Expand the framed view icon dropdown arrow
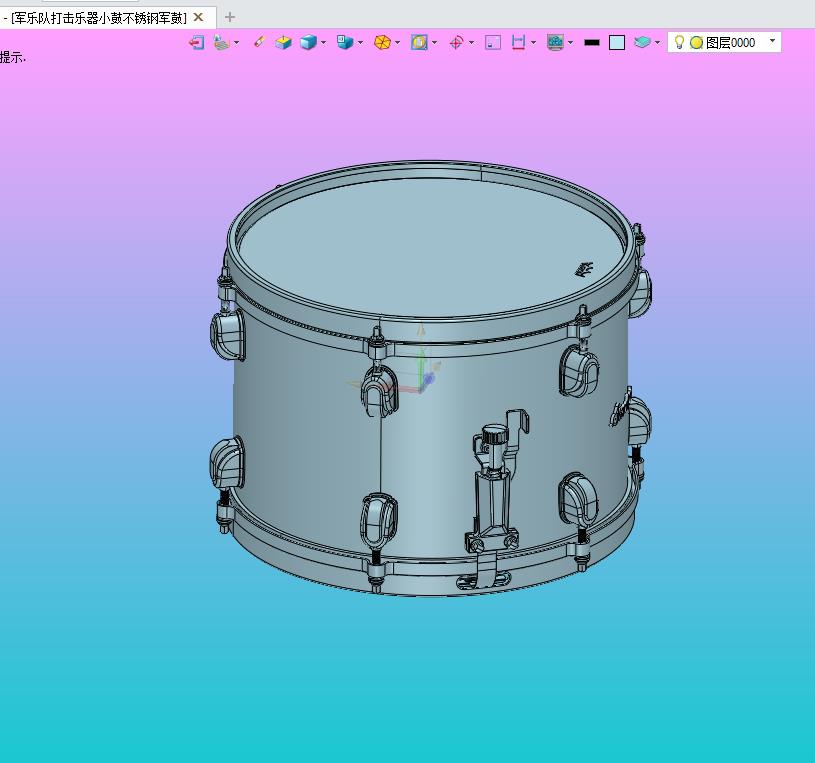The image size is (815, 763). tap(435, 42)
